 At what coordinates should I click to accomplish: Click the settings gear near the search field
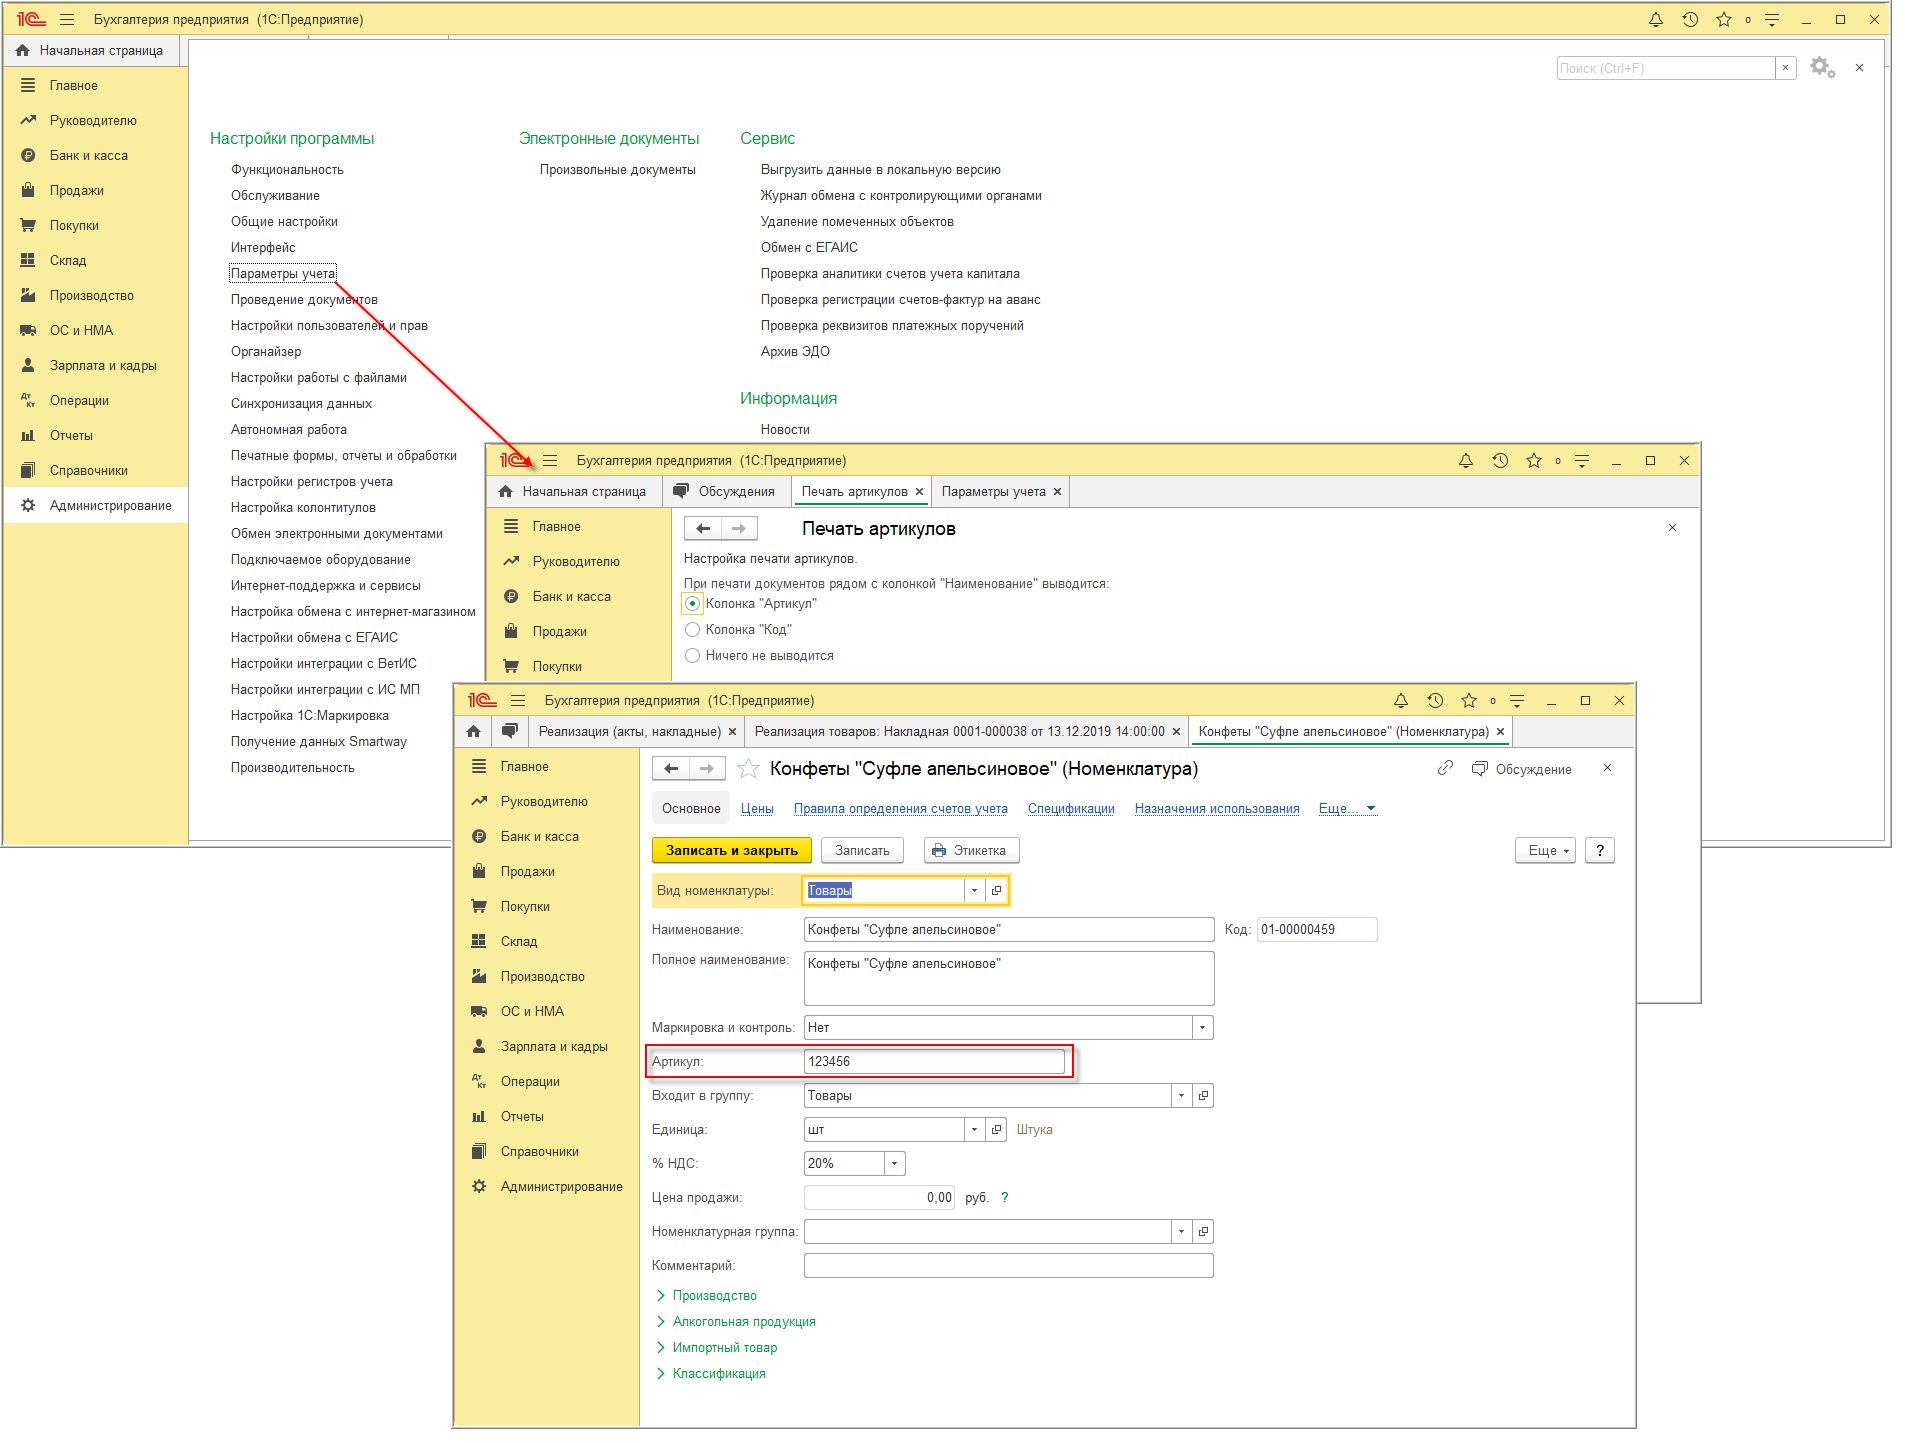pyautogui.click(x=1822, y=68)
